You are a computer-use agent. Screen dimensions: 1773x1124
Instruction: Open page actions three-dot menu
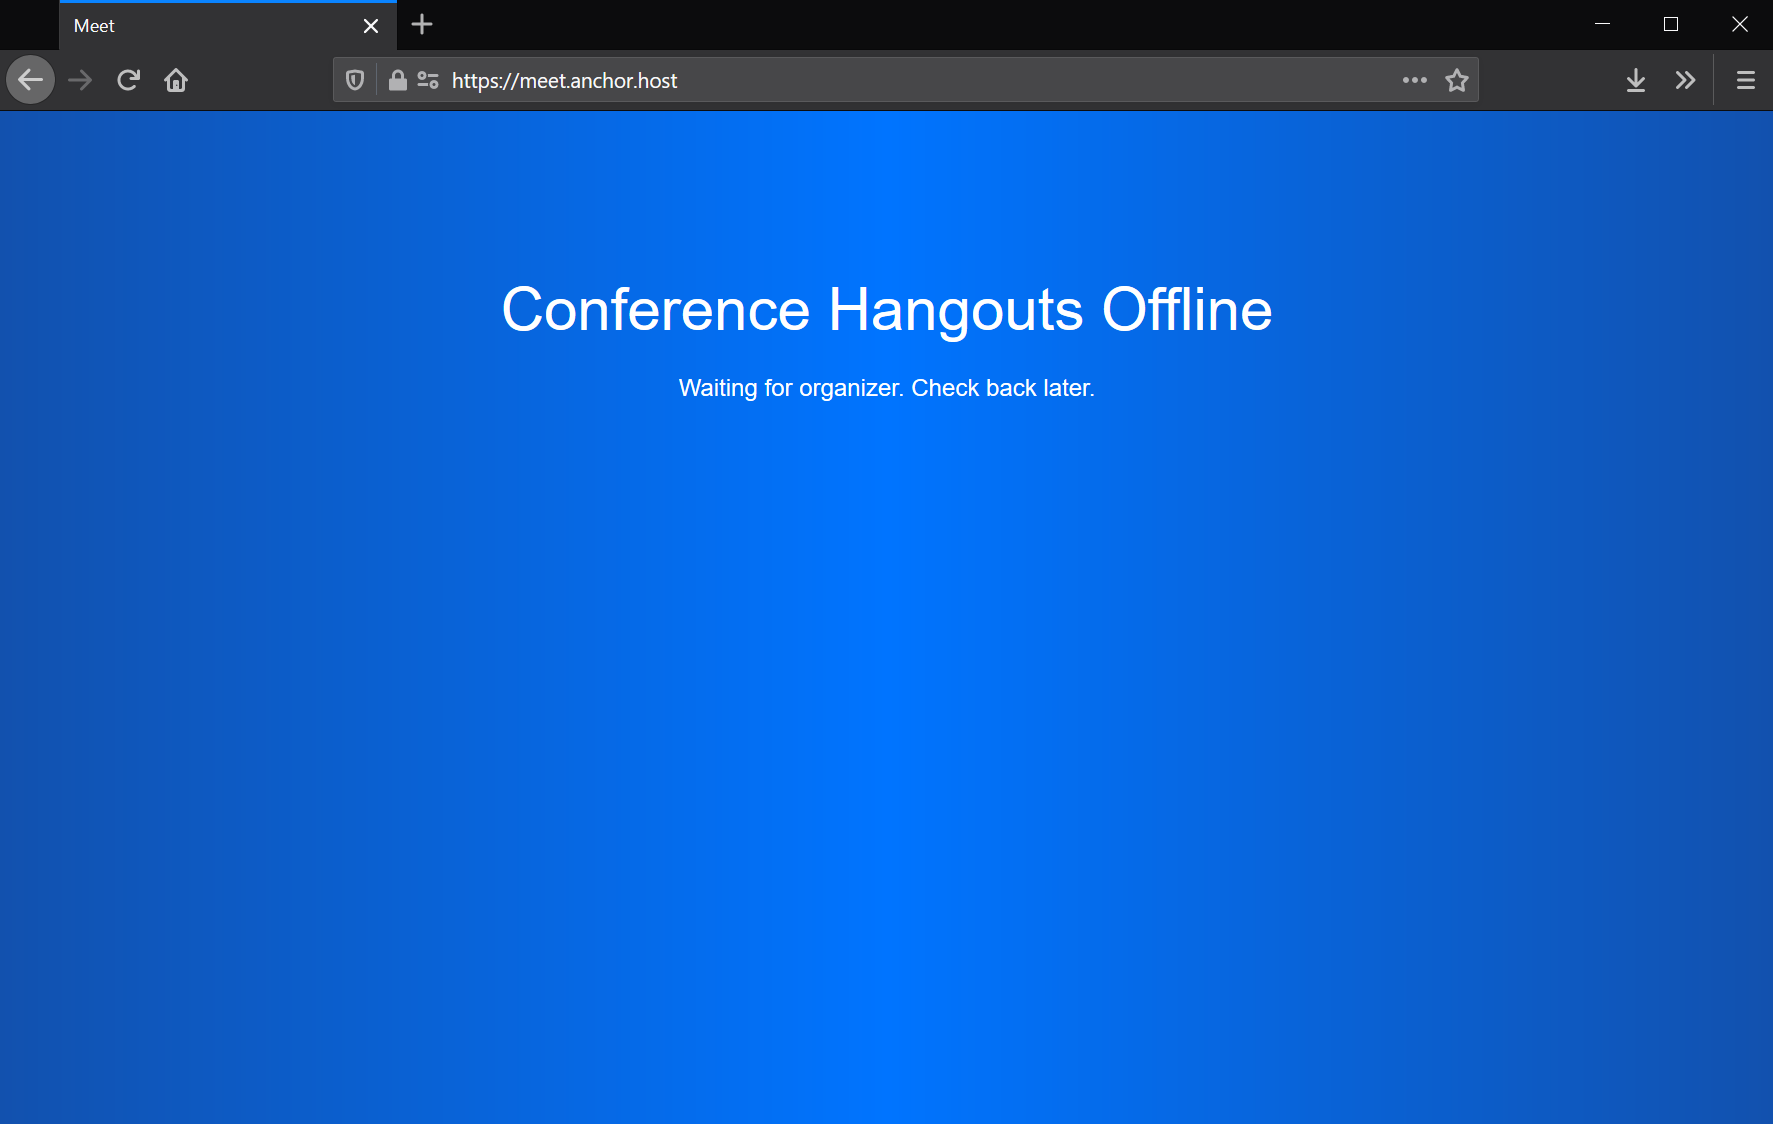point(1415,80)
